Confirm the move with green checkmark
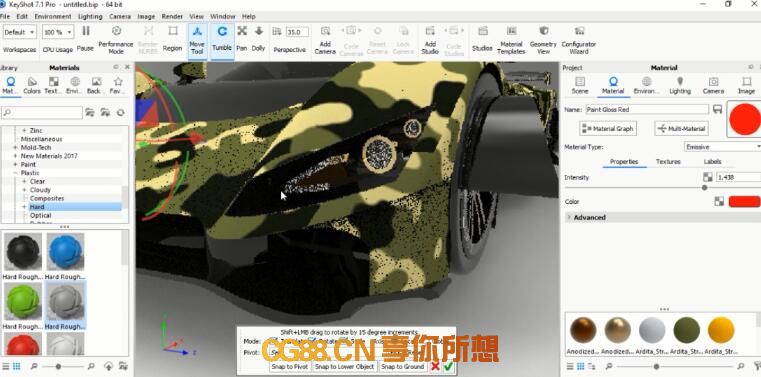The width and height of the screenshot is (761, 377). point(448,367)
